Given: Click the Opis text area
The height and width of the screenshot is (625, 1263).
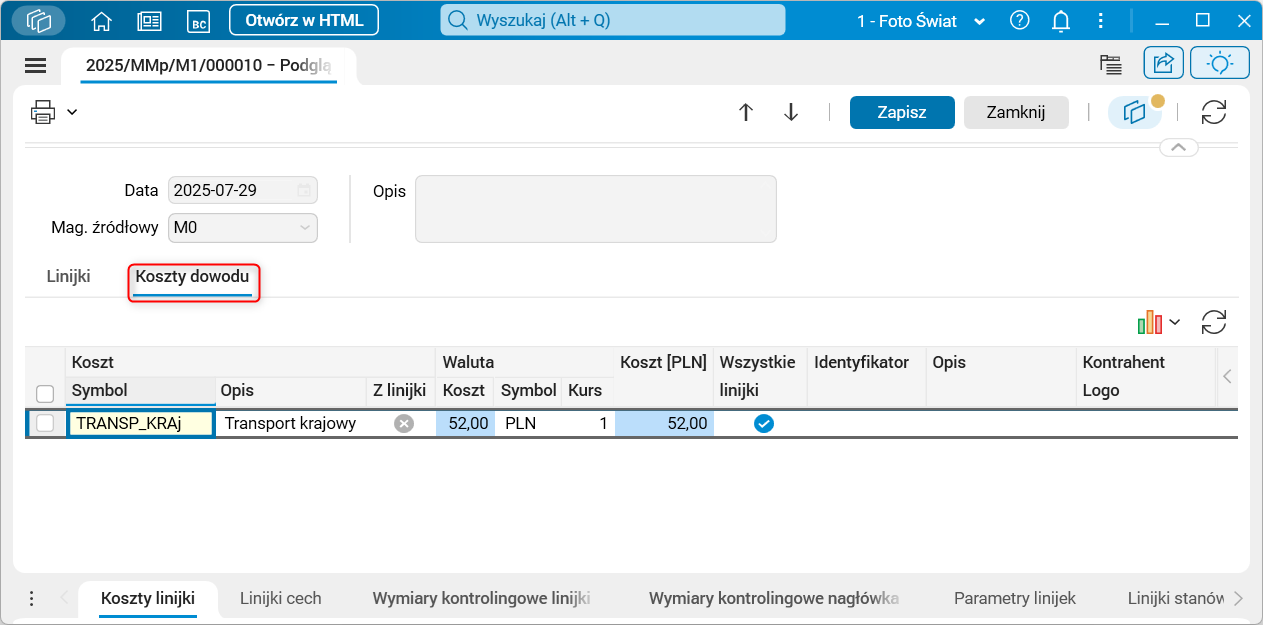Looking at the screenshot, I should click(596, 209).
